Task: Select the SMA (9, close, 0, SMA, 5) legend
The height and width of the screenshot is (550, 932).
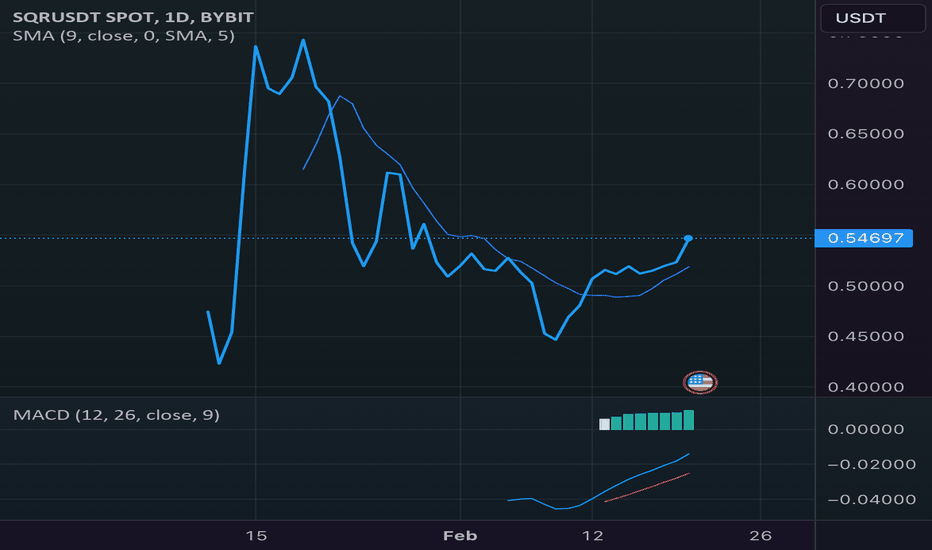Action: coord(124,36)
